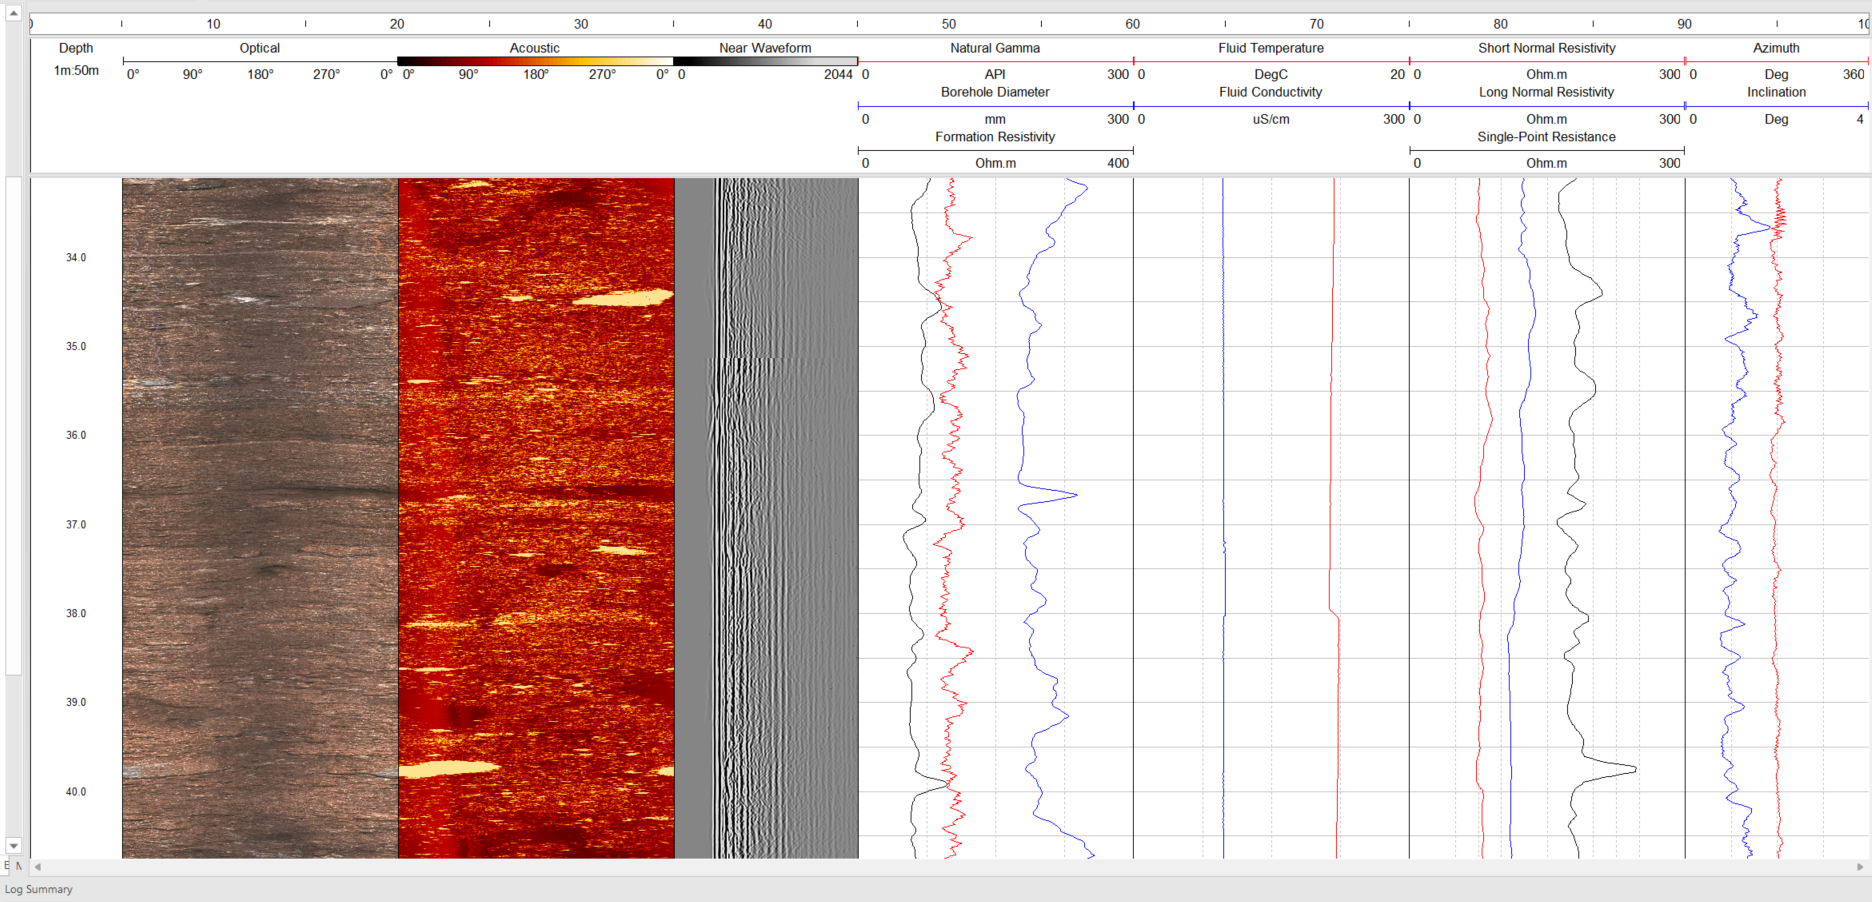Select the Acoustic log title
Viewport: 1872px width, 902px height.
coord(535,48)
